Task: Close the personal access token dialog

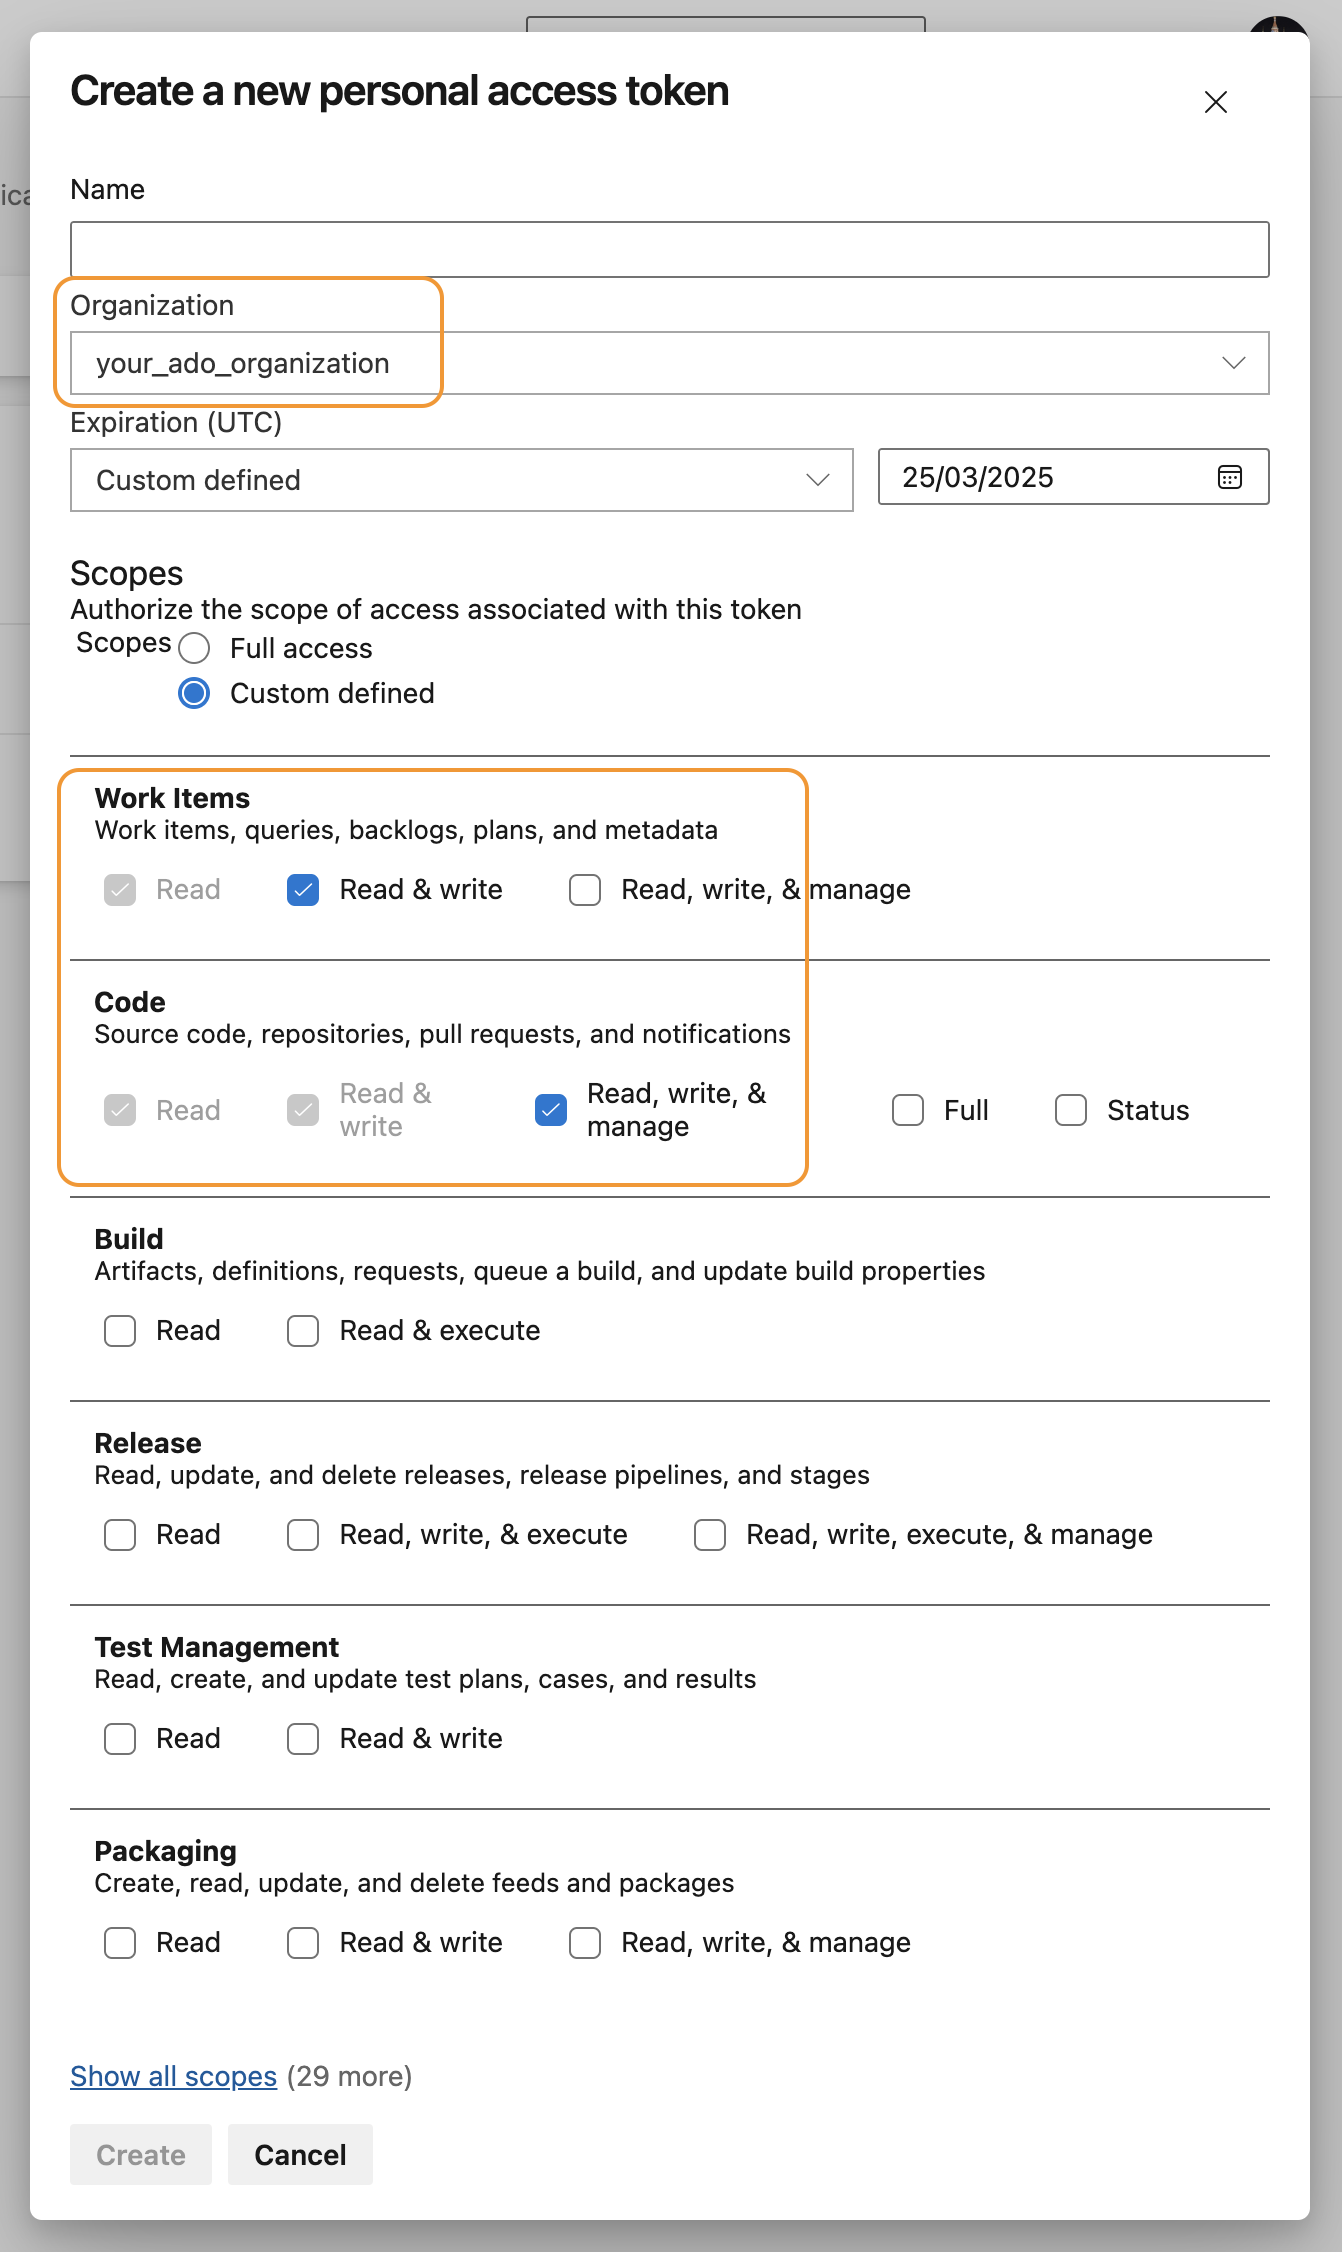Action: tap(1215, 102)
